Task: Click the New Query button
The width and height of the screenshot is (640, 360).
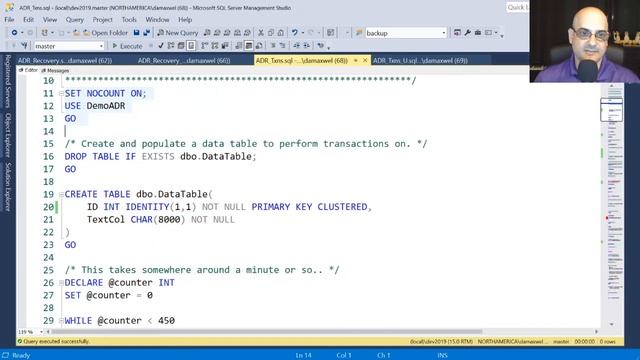Action: [178, 33]
